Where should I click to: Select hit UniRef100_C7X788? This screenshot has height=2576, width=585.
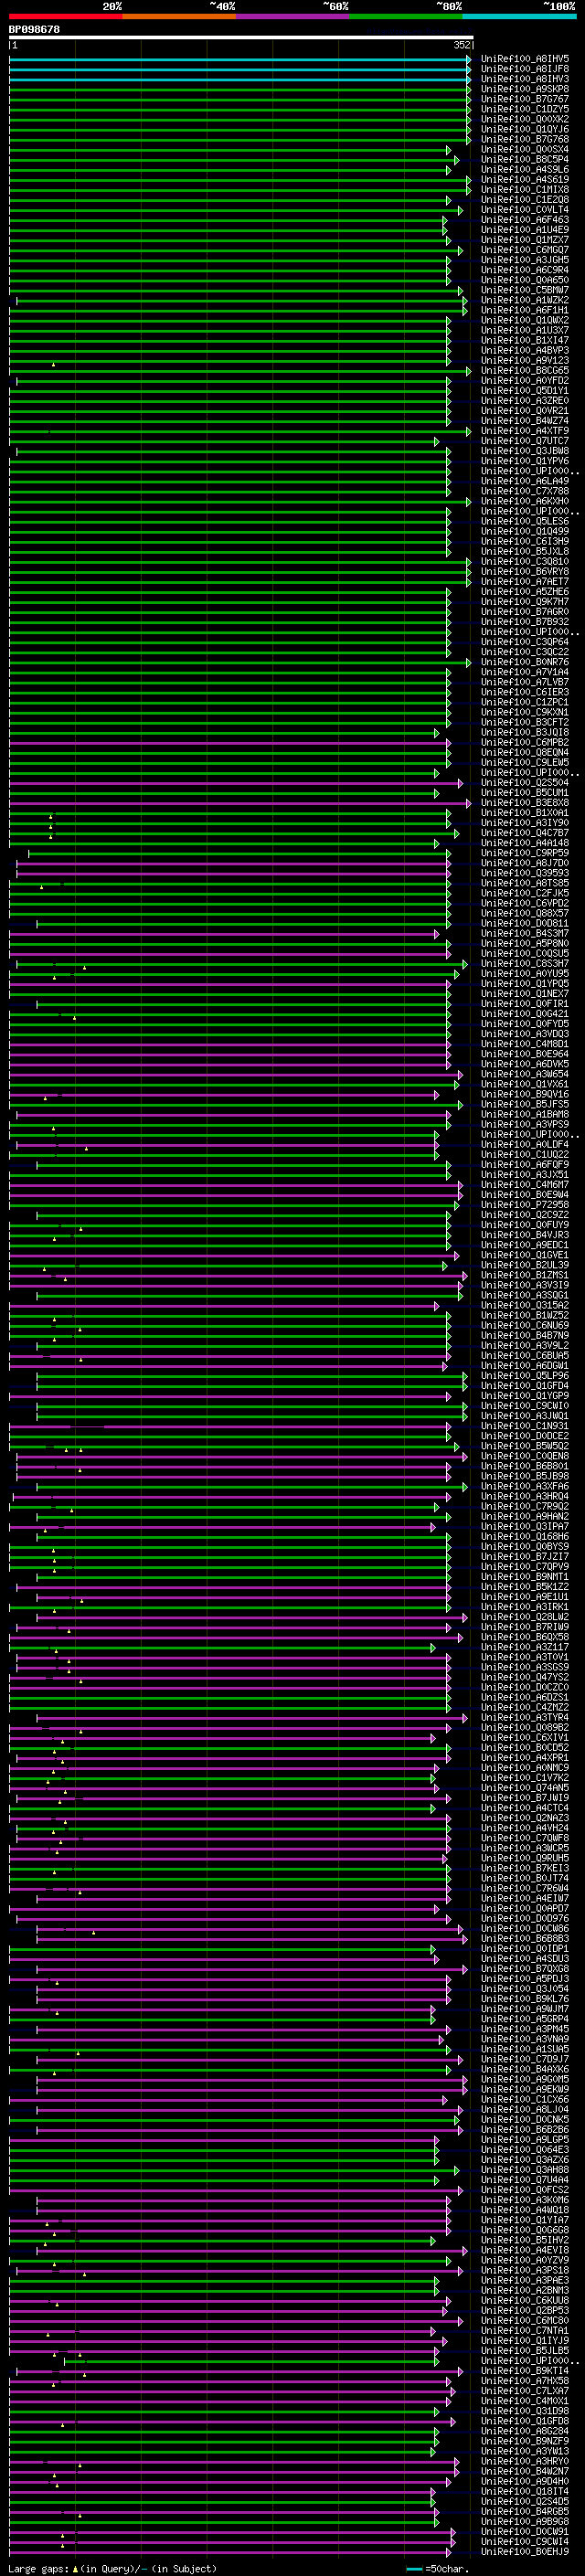pyautogui.click(x=525, y=491)
